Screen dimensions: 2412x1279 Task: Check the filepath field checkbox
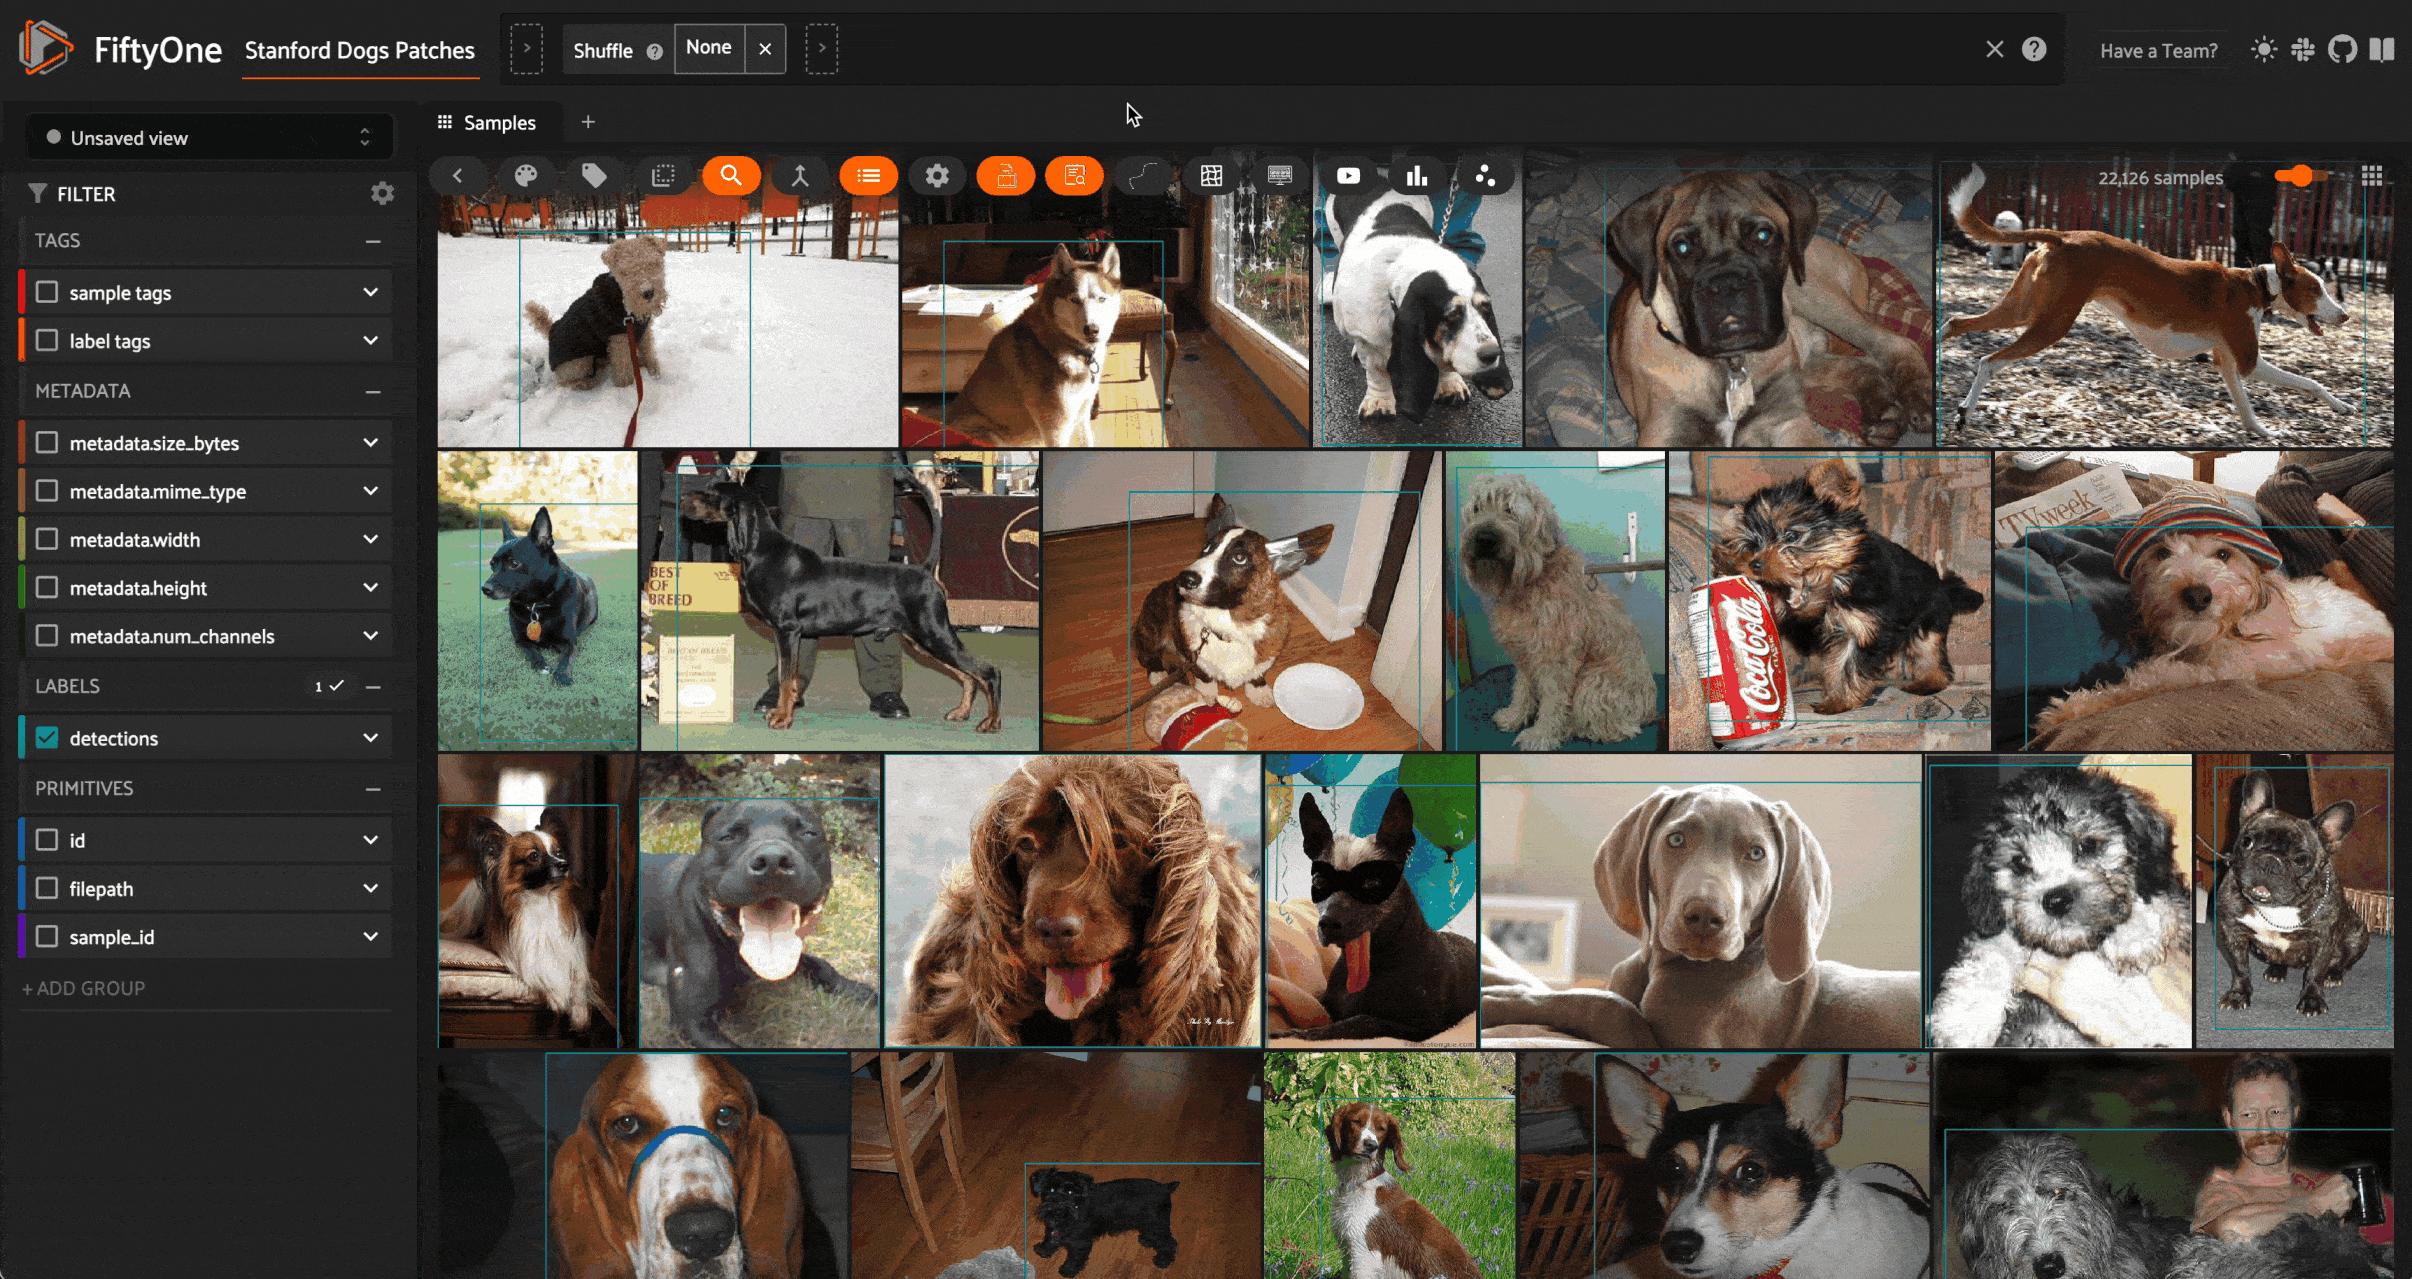[x=47, y=889]
